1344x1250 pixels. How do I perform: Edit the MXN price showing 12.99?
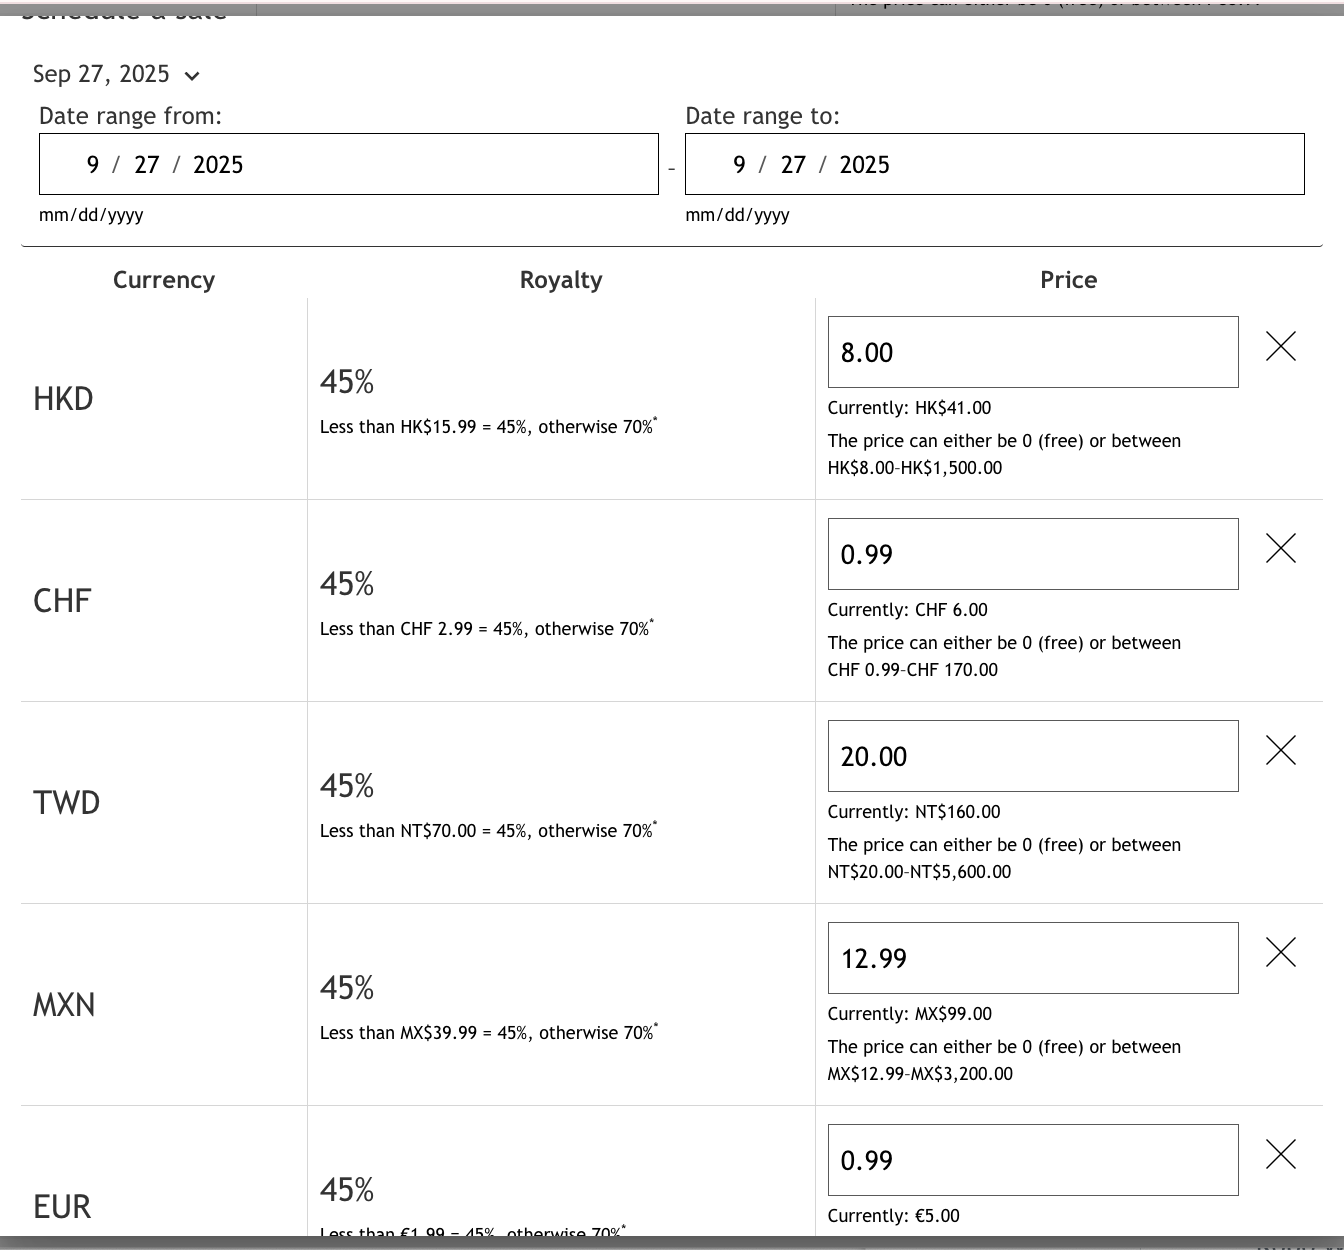pyautogui.click(x=1032, y=958)
